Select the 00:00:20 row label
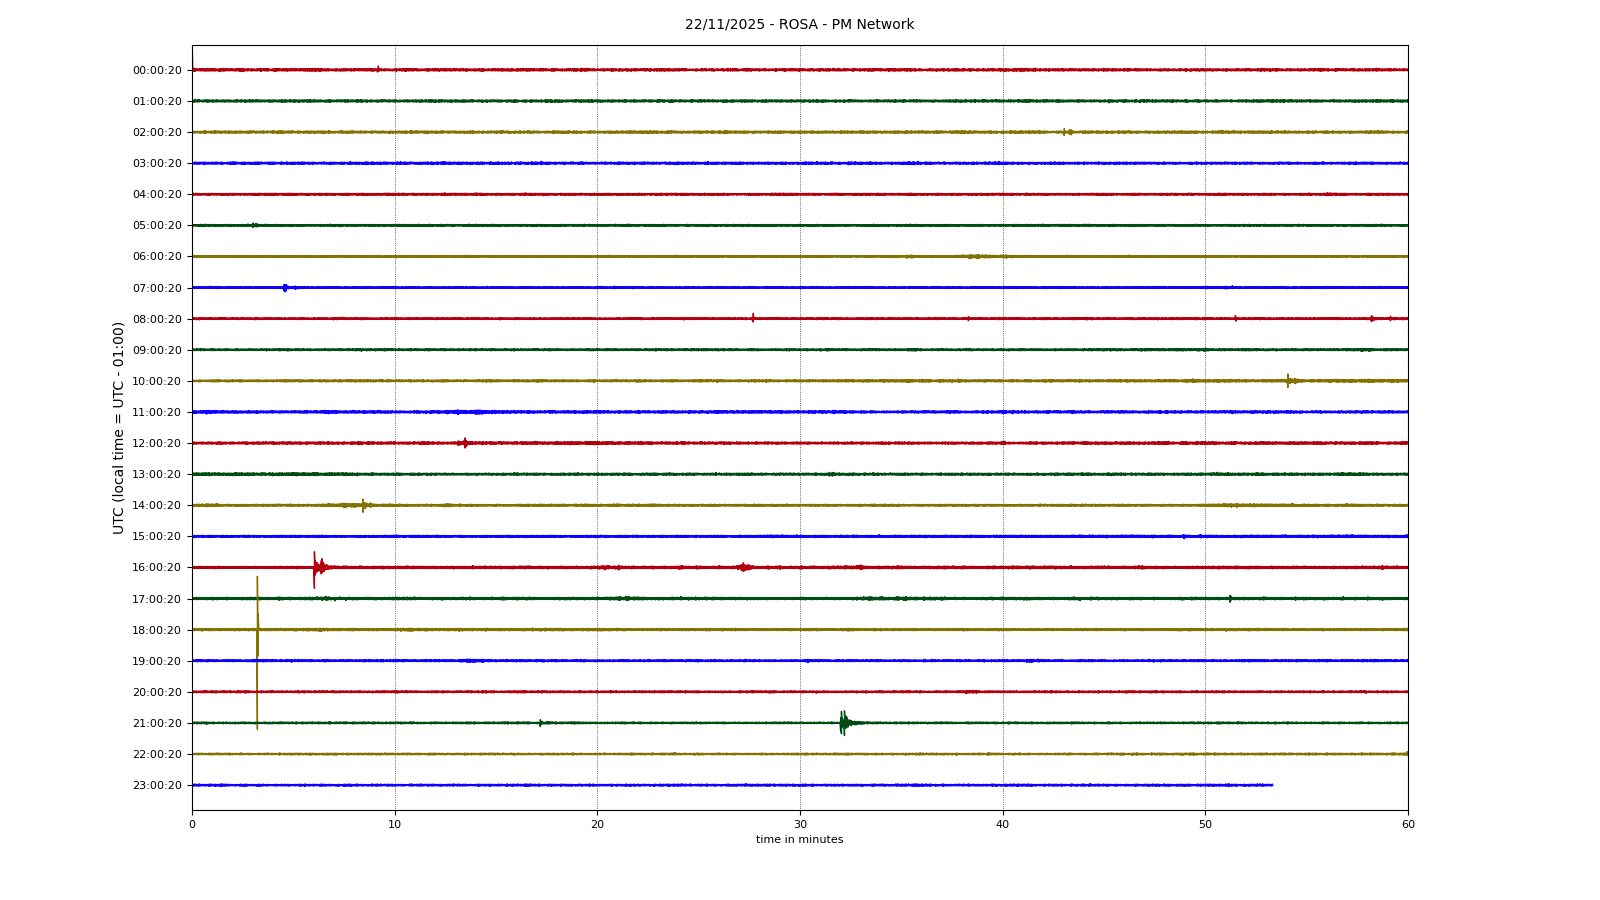The height and width of the screenshot is (900, 1600). click(x=157, y=70)
